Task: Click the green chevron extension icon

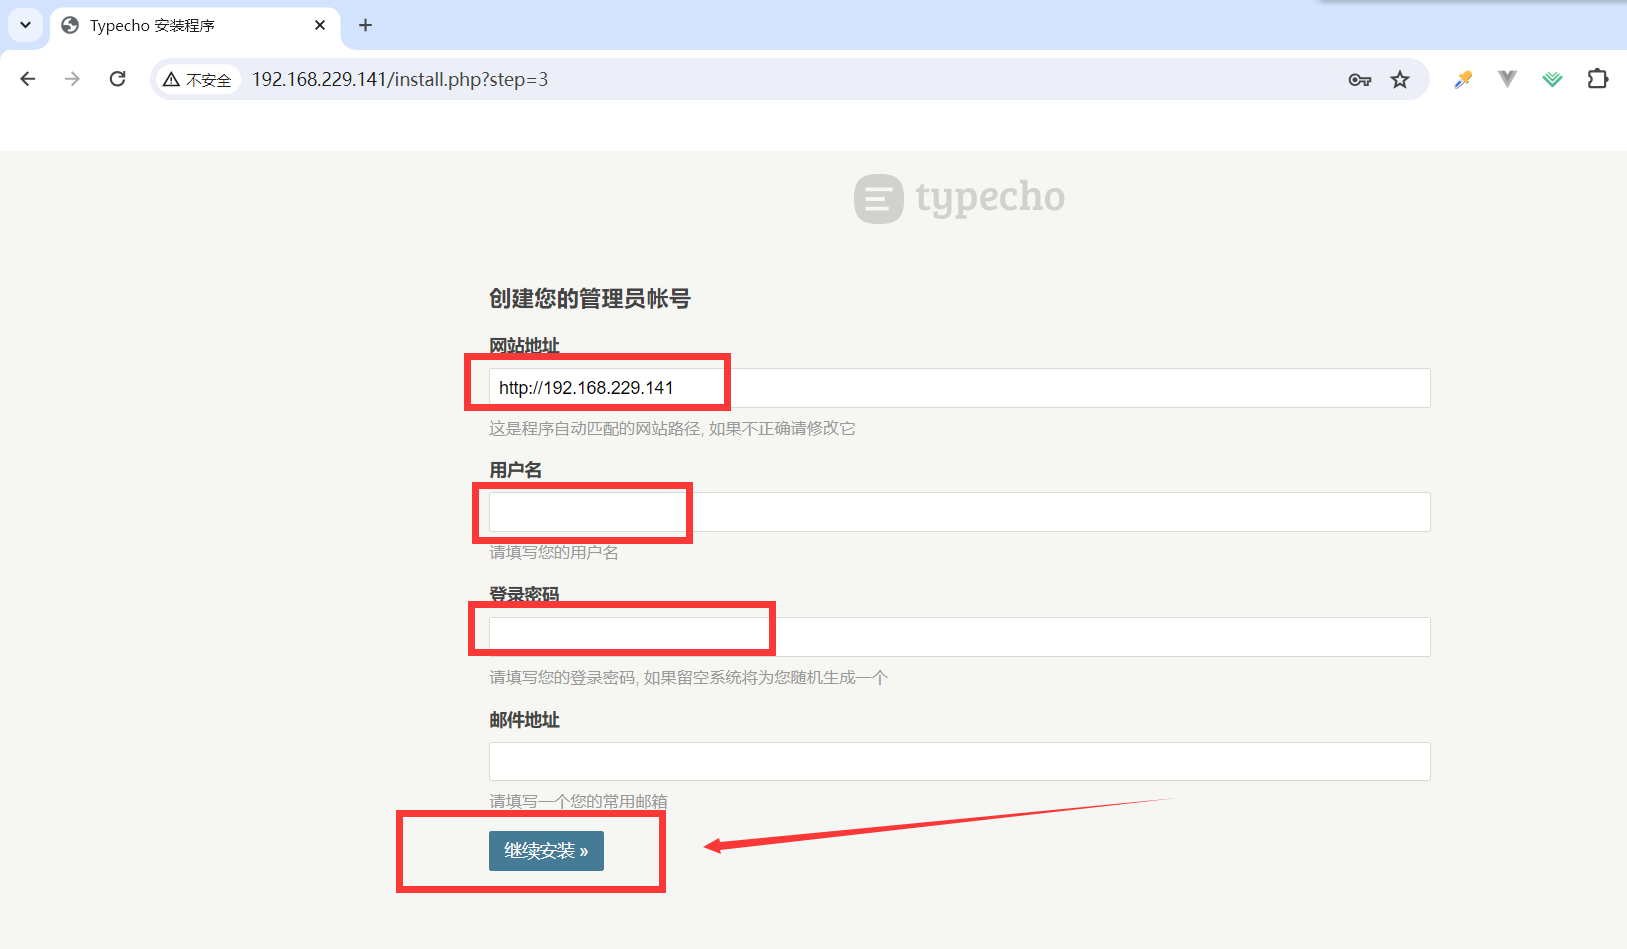Action: [x=1552, y=79]
